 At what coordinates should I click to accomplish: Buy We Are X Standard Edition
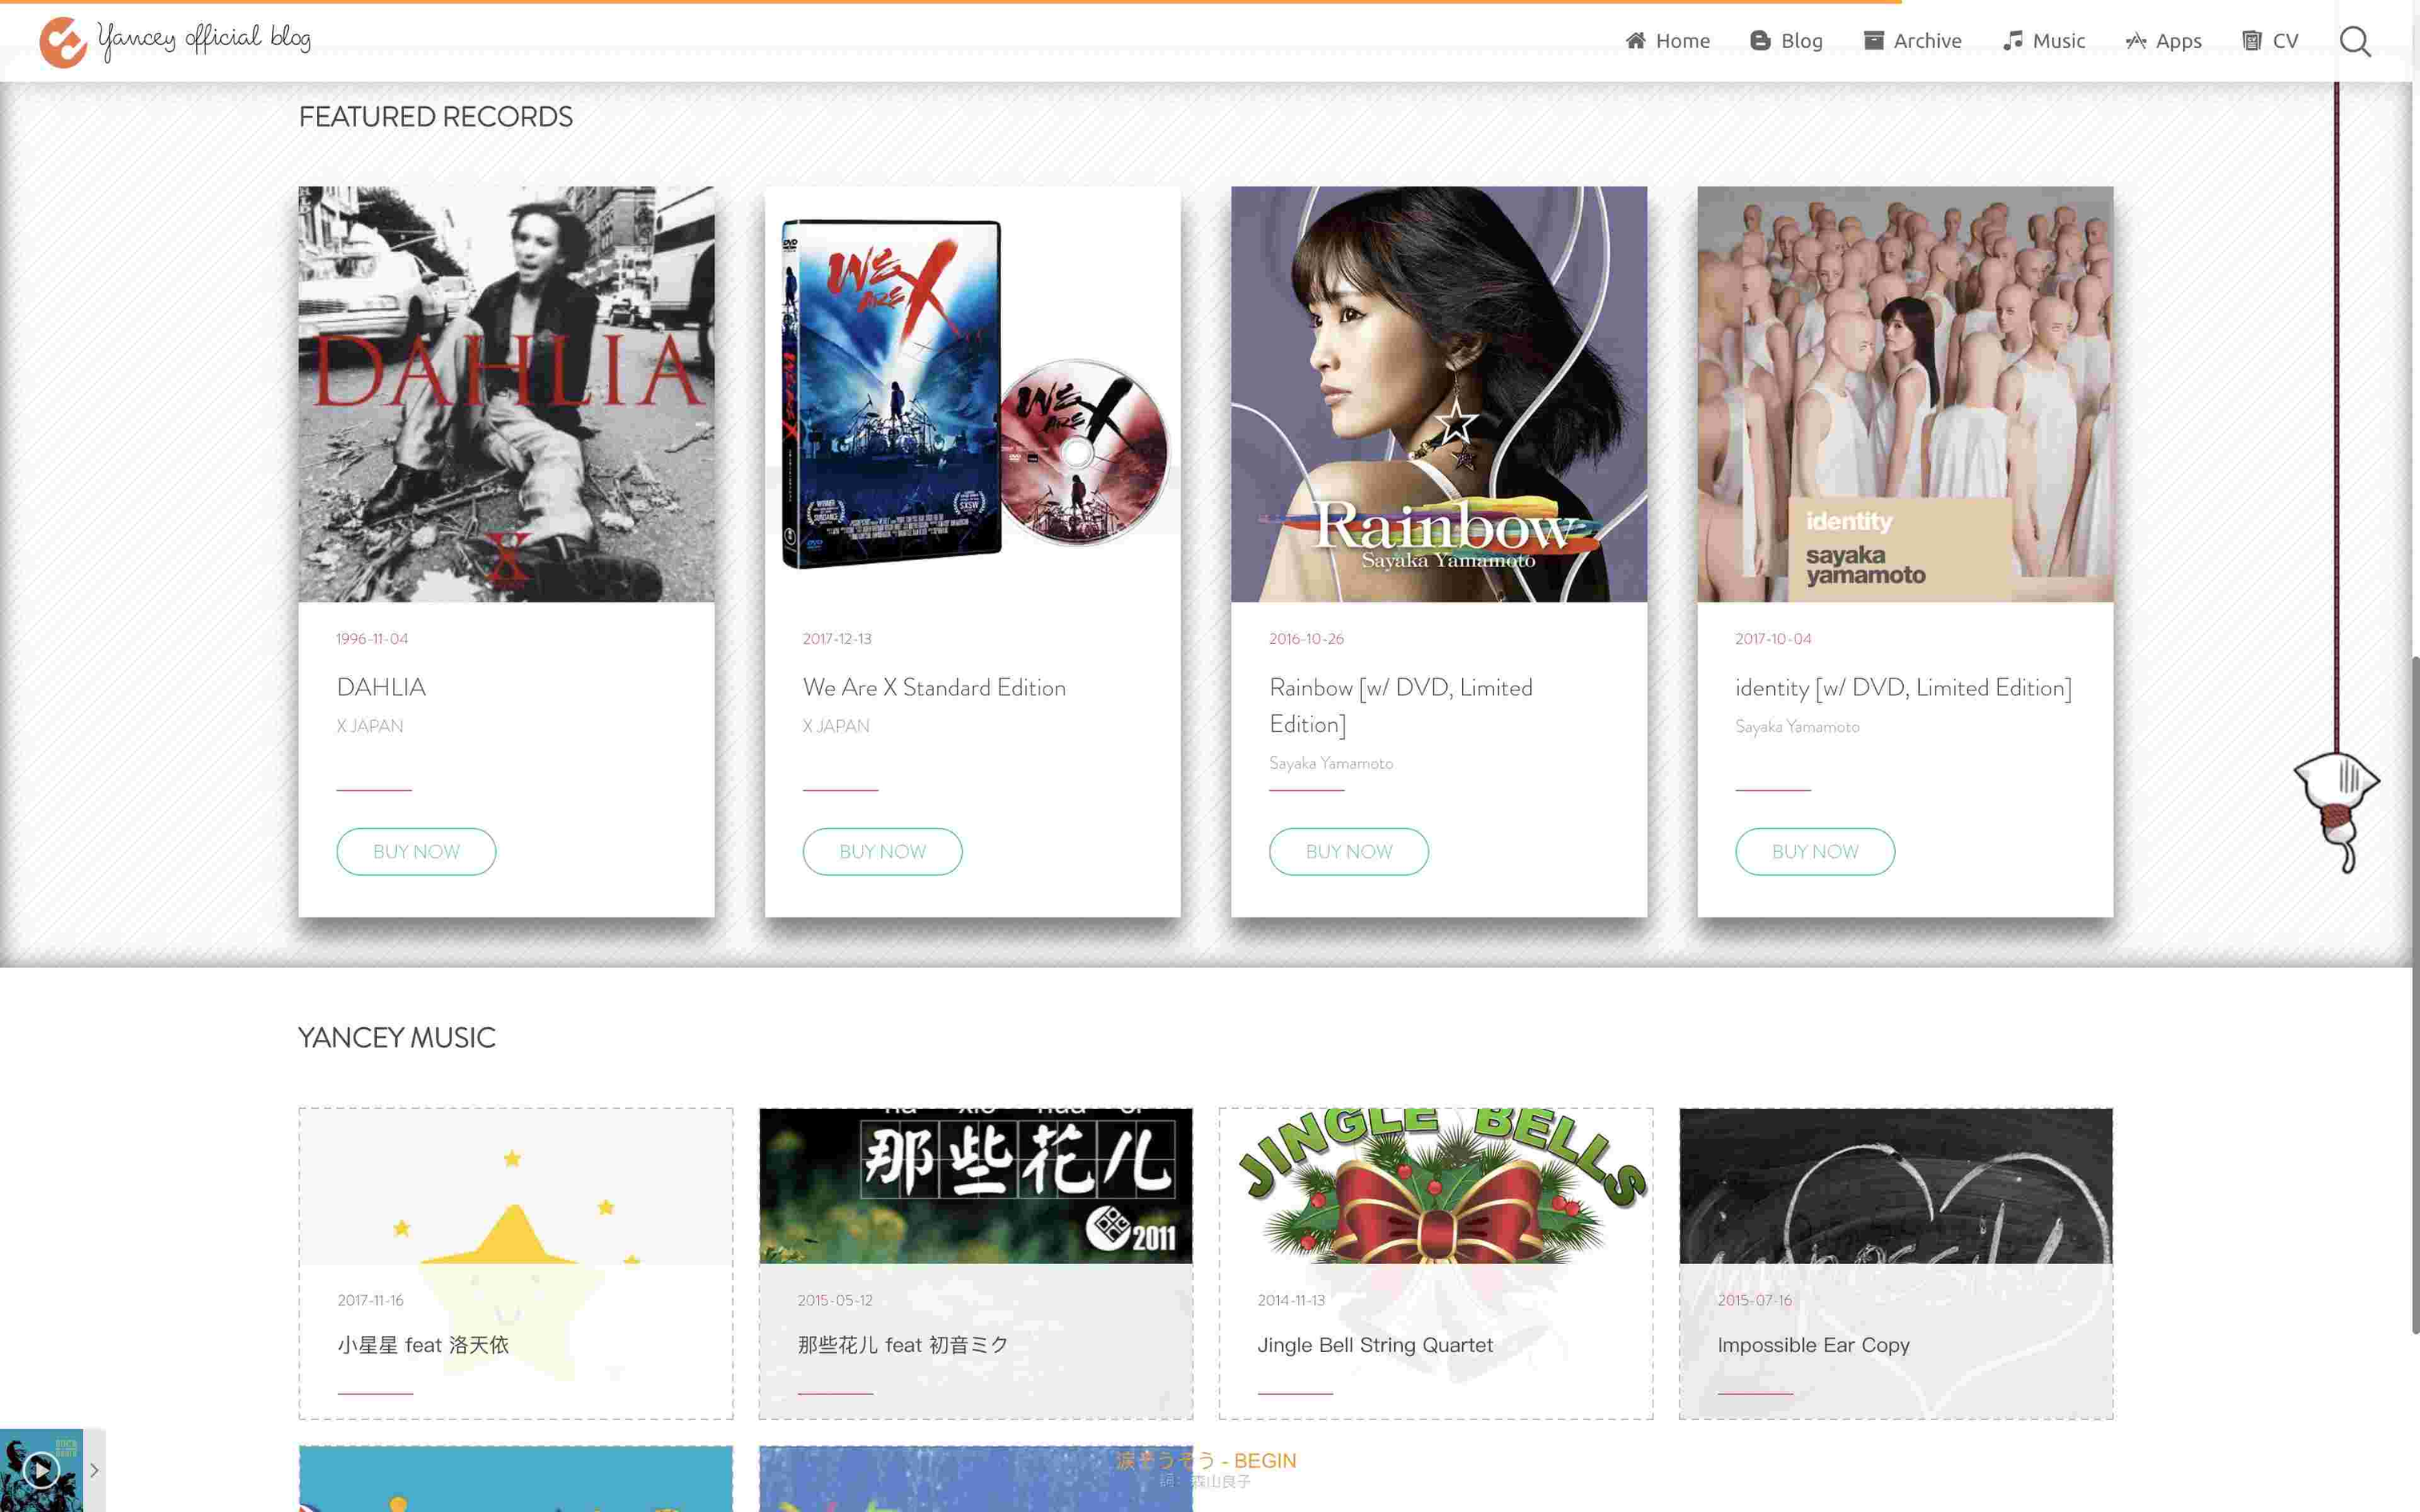(882, 851)
